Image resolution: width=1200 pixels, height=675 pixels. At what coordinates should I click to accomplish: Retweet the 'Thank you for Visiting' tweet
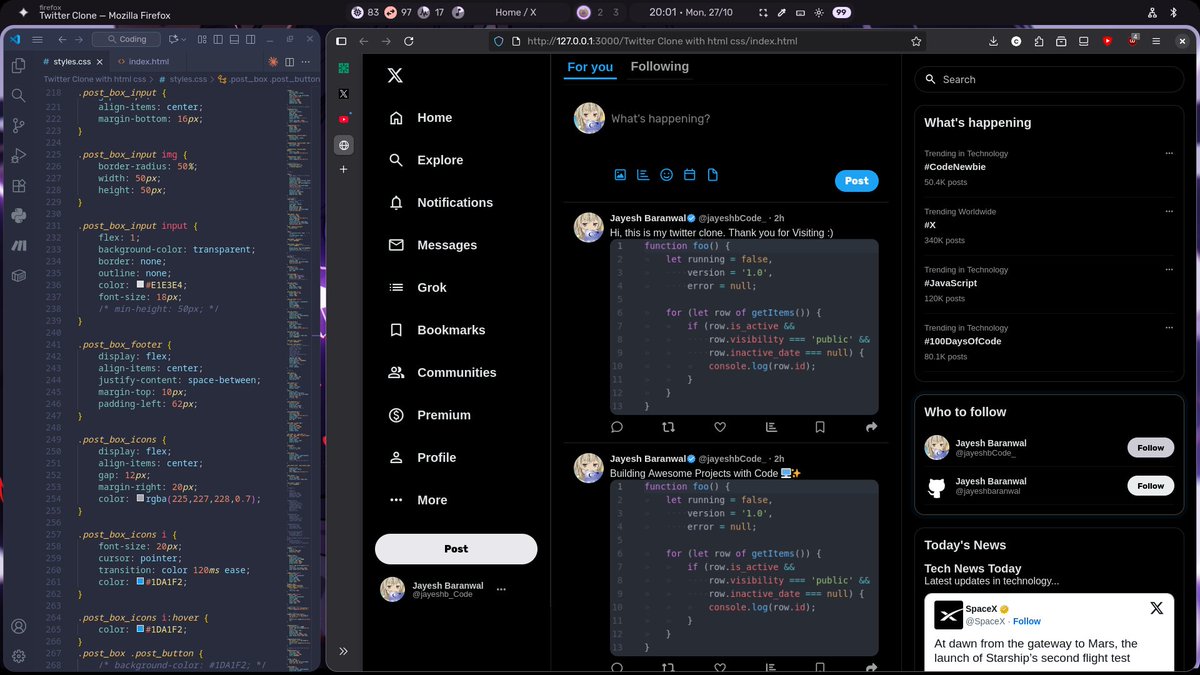[668, 427]
